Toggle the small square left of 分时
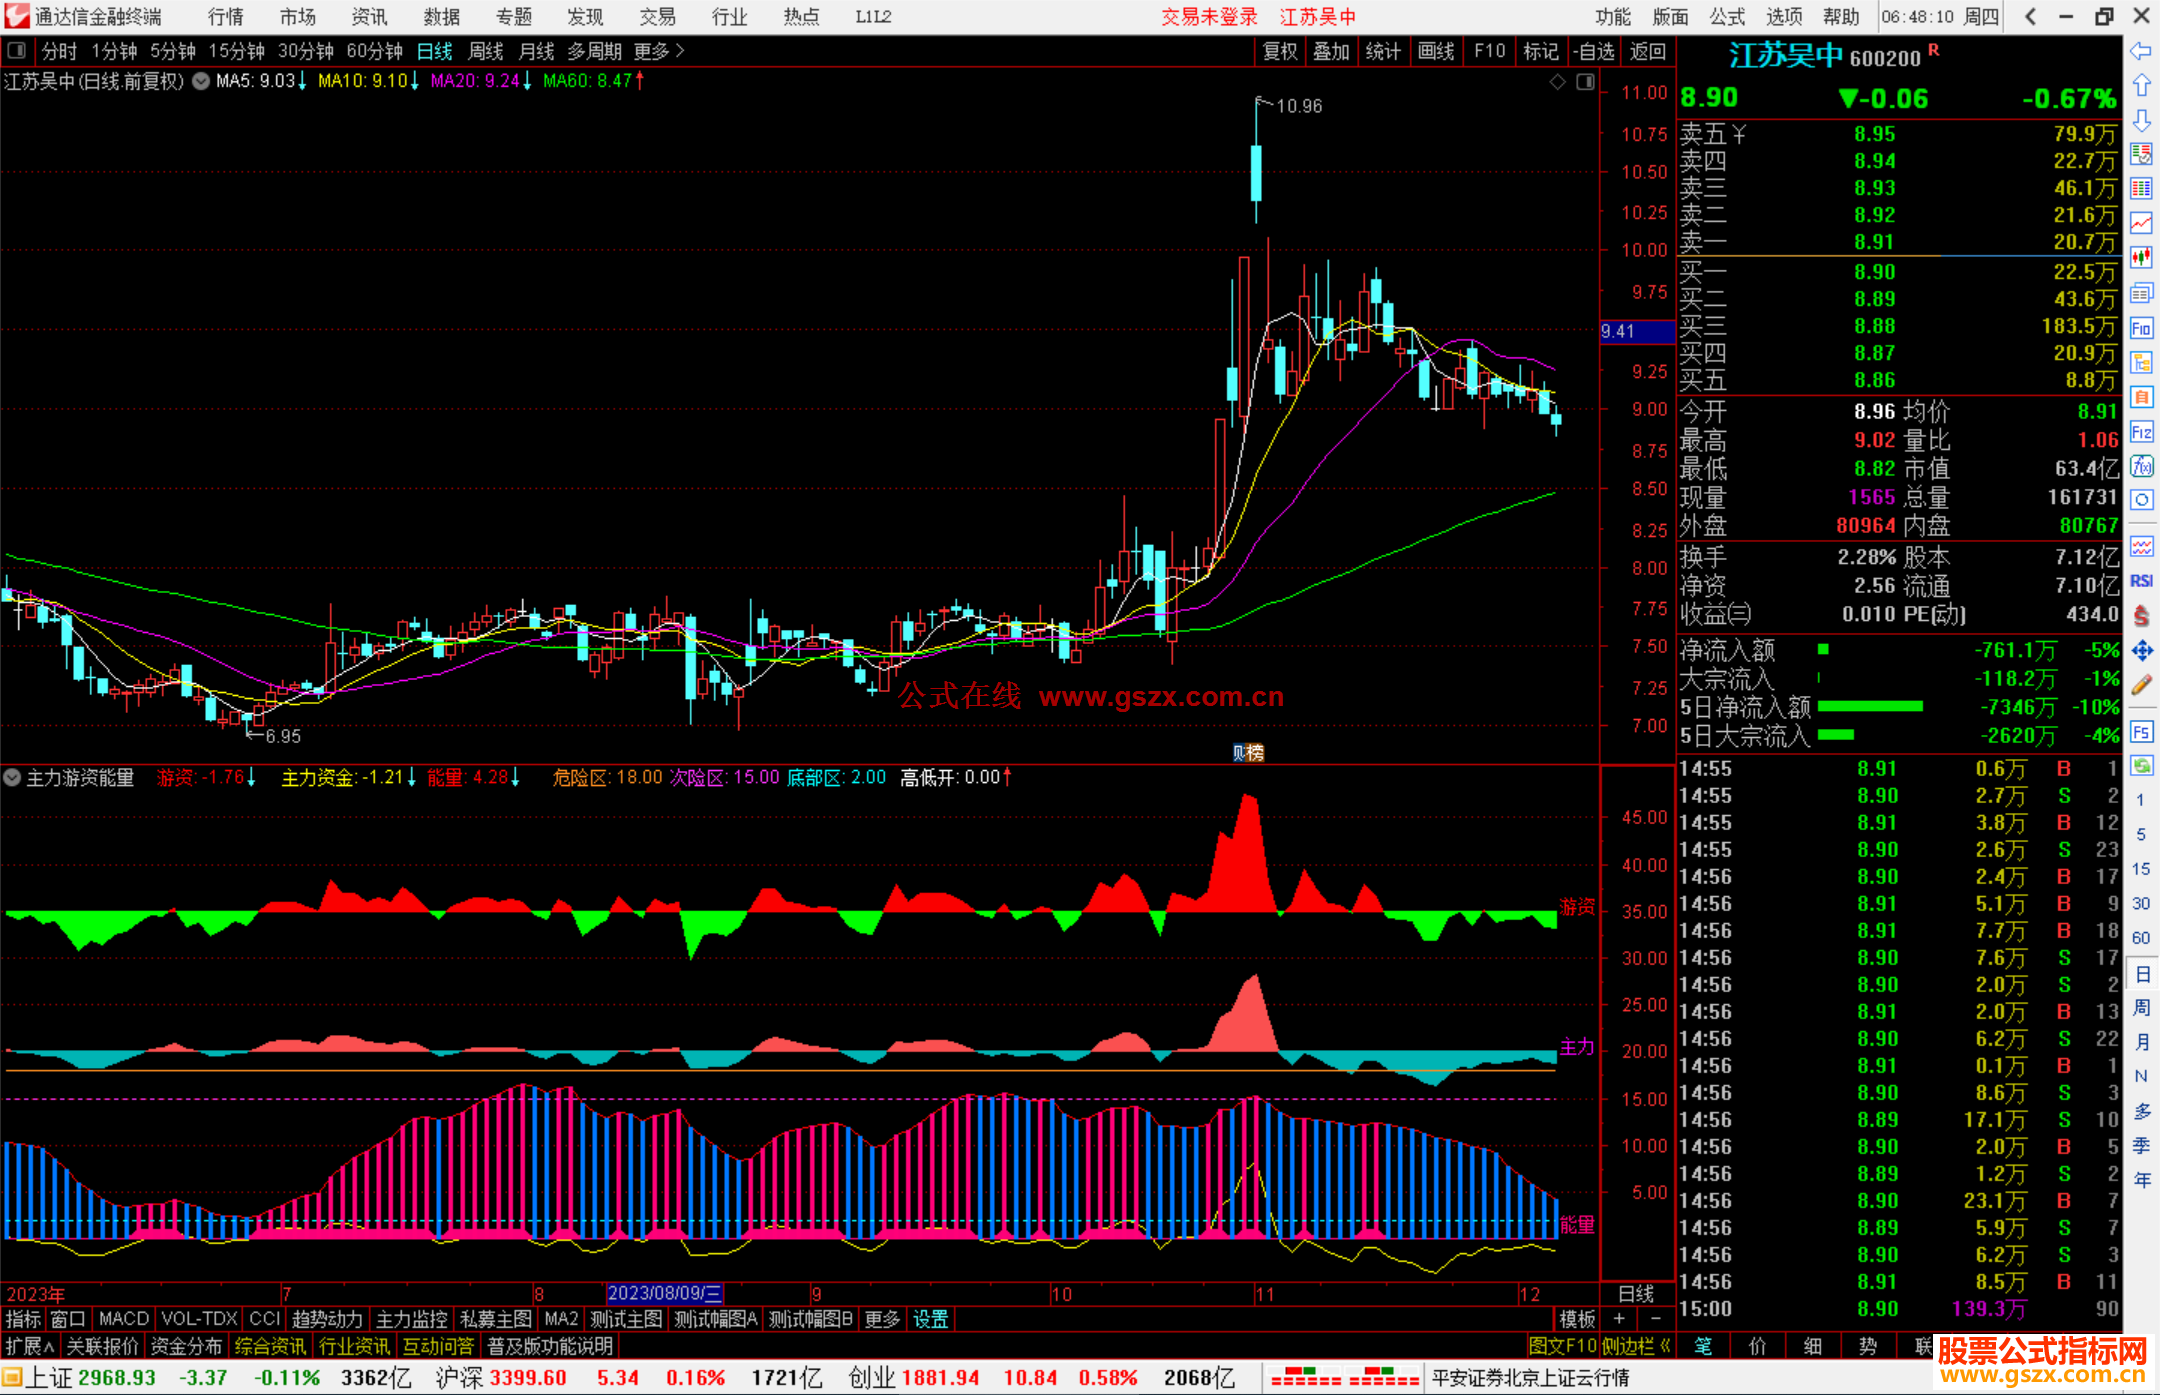The height and width of the screenshot is (1395, 2160). [x=17, y=50]
